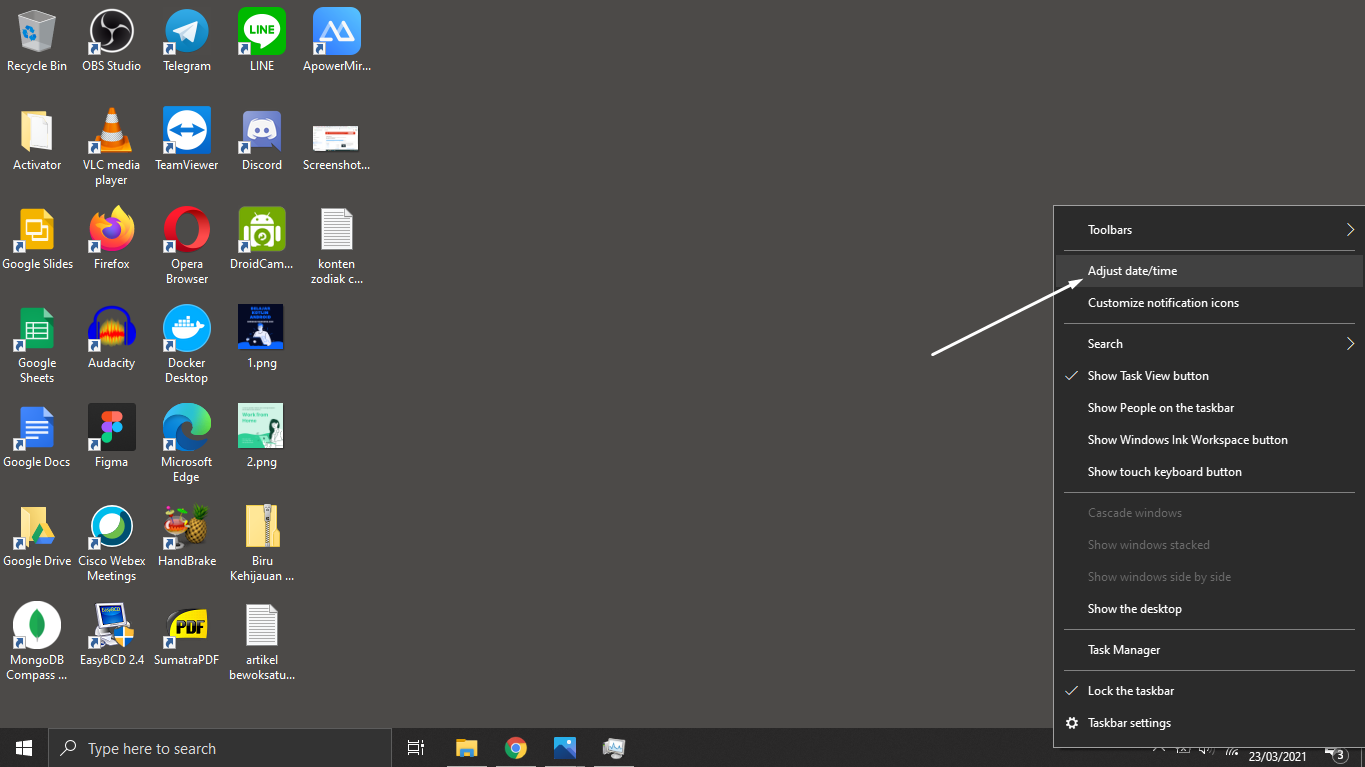Select the TeamViewer shortcut
The height and width of the screenshot is (767, 1365).
(187, 131)
